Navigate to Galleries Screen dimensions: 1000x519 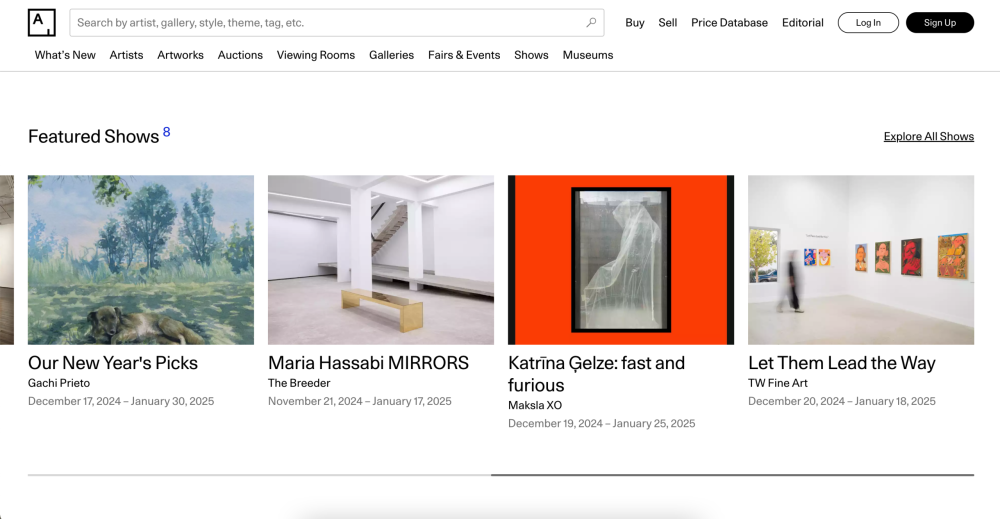point(391,55)
